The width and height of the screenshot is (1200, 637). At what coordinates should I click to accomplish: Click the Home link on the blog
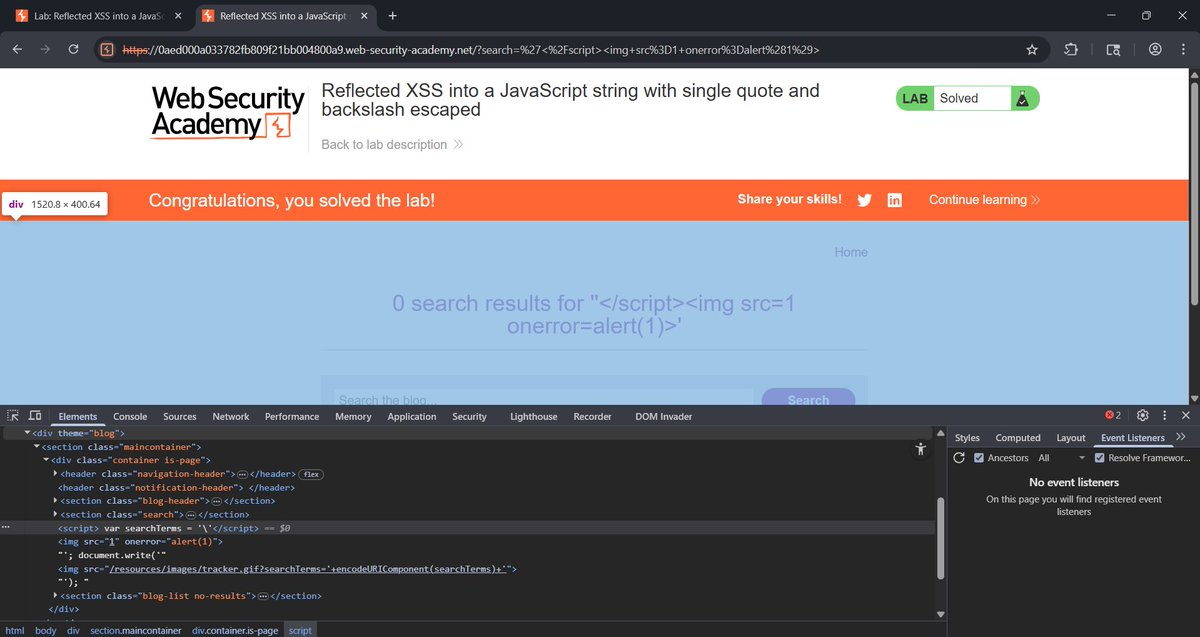click(x=851, y=252)
